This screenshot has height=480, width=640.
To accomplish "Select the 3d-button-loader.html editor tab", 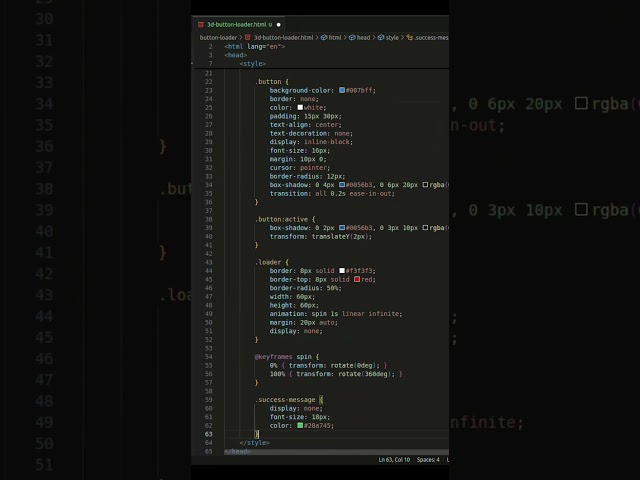I will pos(239,24).
